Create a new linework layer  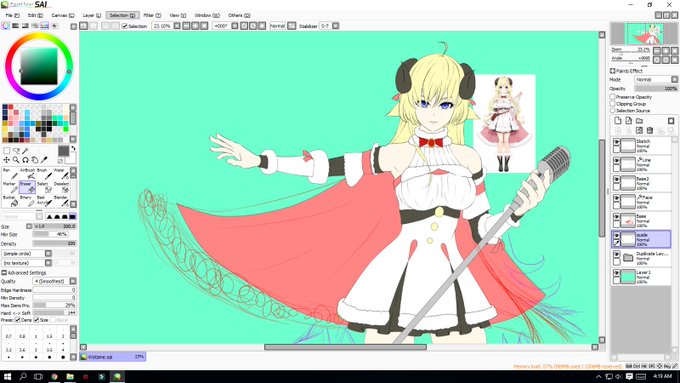coord(628,121)
